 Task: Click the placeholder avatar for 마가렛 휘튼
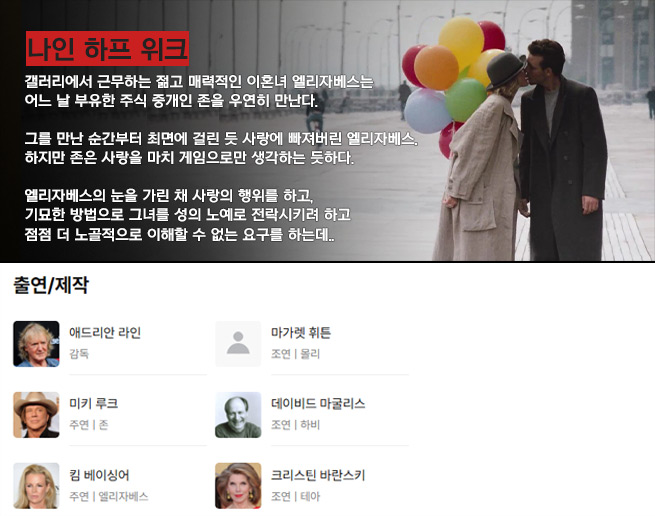coord(238,344)
